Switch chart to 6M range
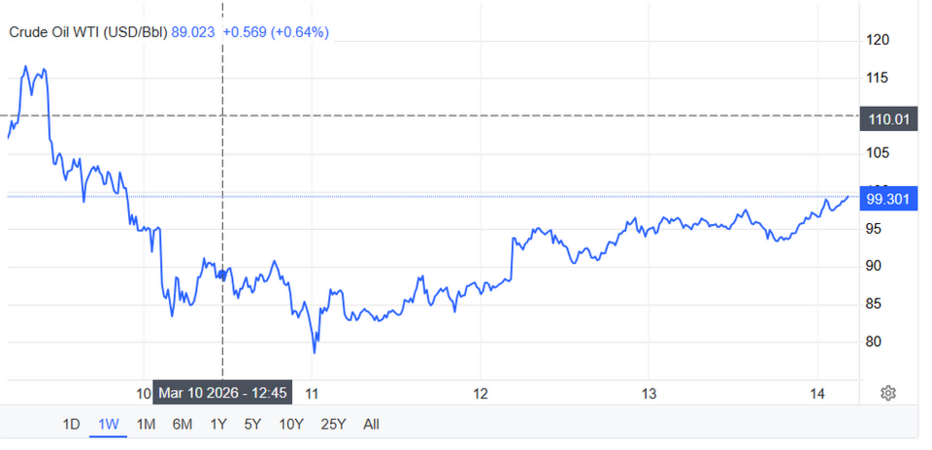932x450 pixels. pyautogui.click(x=182, y=424)
